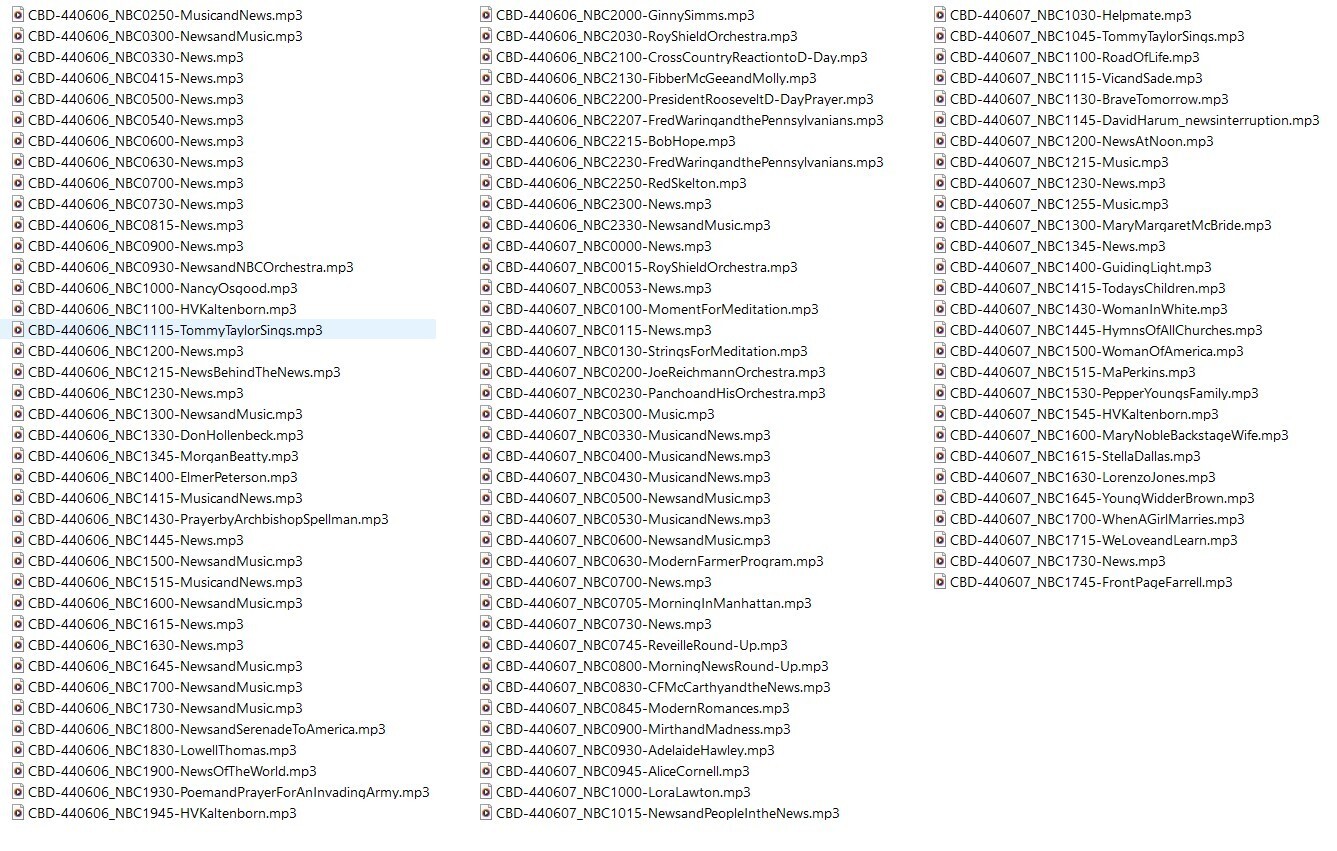The height and width of the screenshot is (851, 1337).
Task: Click file name CBD-440607_NBC0230-PanchoandHisOrchestra.mp3
Action: (661, 393)
